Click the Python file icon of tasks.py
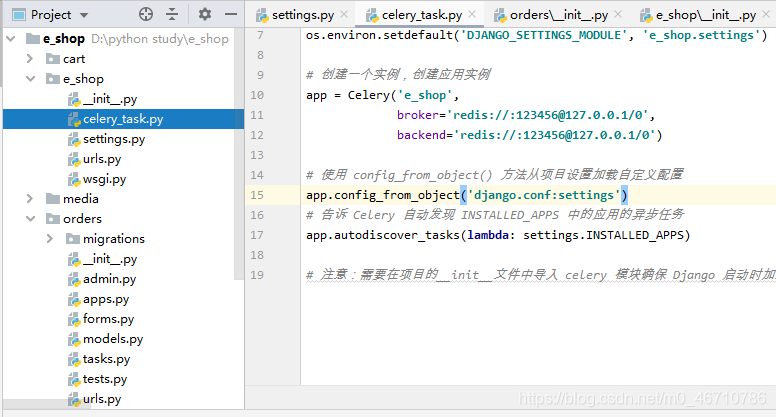776x417 pixels. tap(74, 359)
